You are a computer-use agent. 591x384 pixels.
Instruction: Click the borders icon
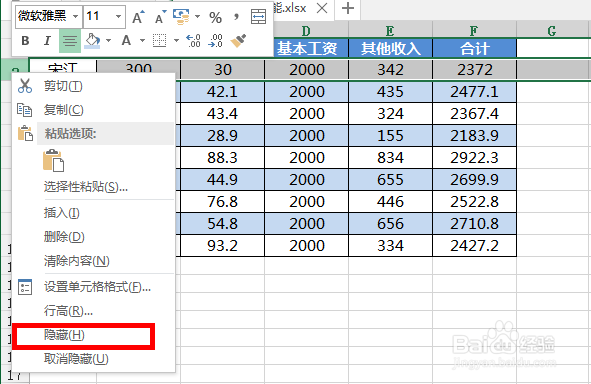(x=159, y=40)
